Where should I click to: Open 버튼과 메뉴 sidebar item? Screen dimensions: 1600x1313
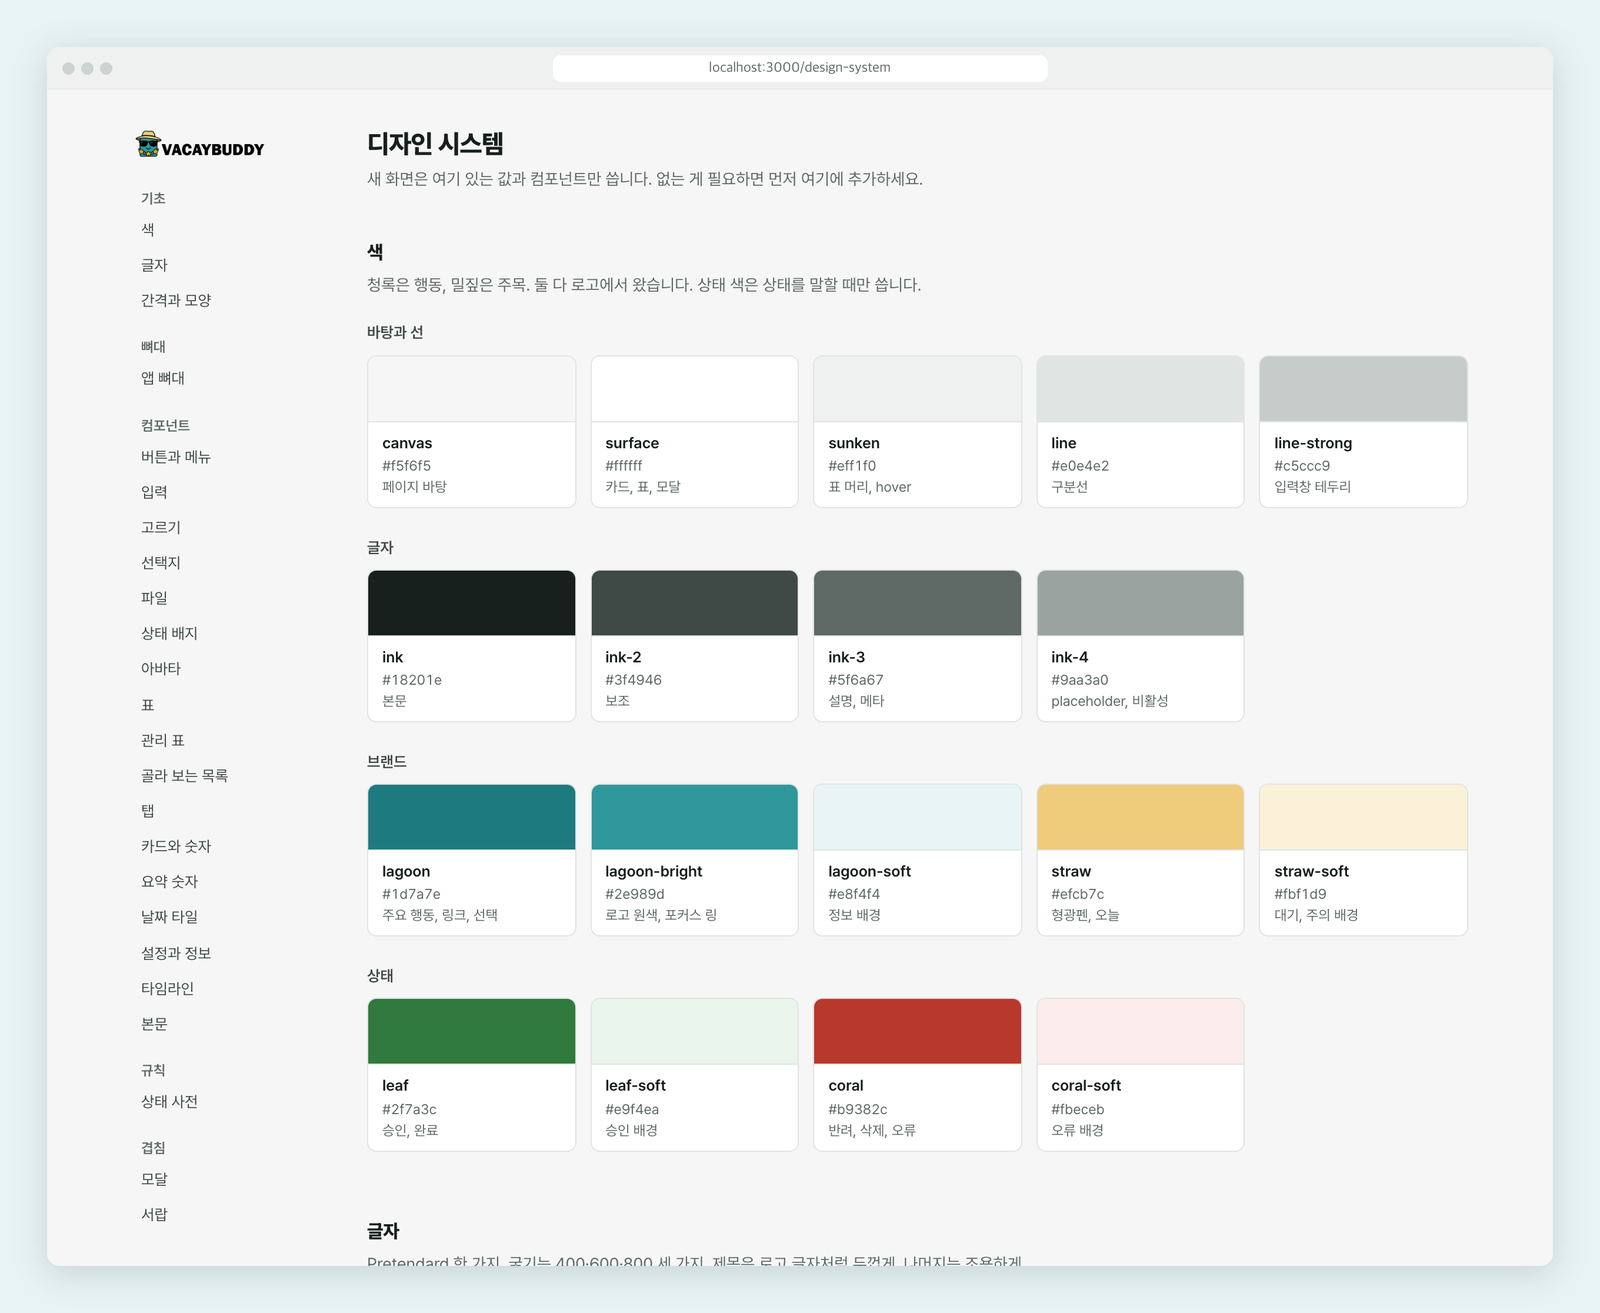(176, 457)
